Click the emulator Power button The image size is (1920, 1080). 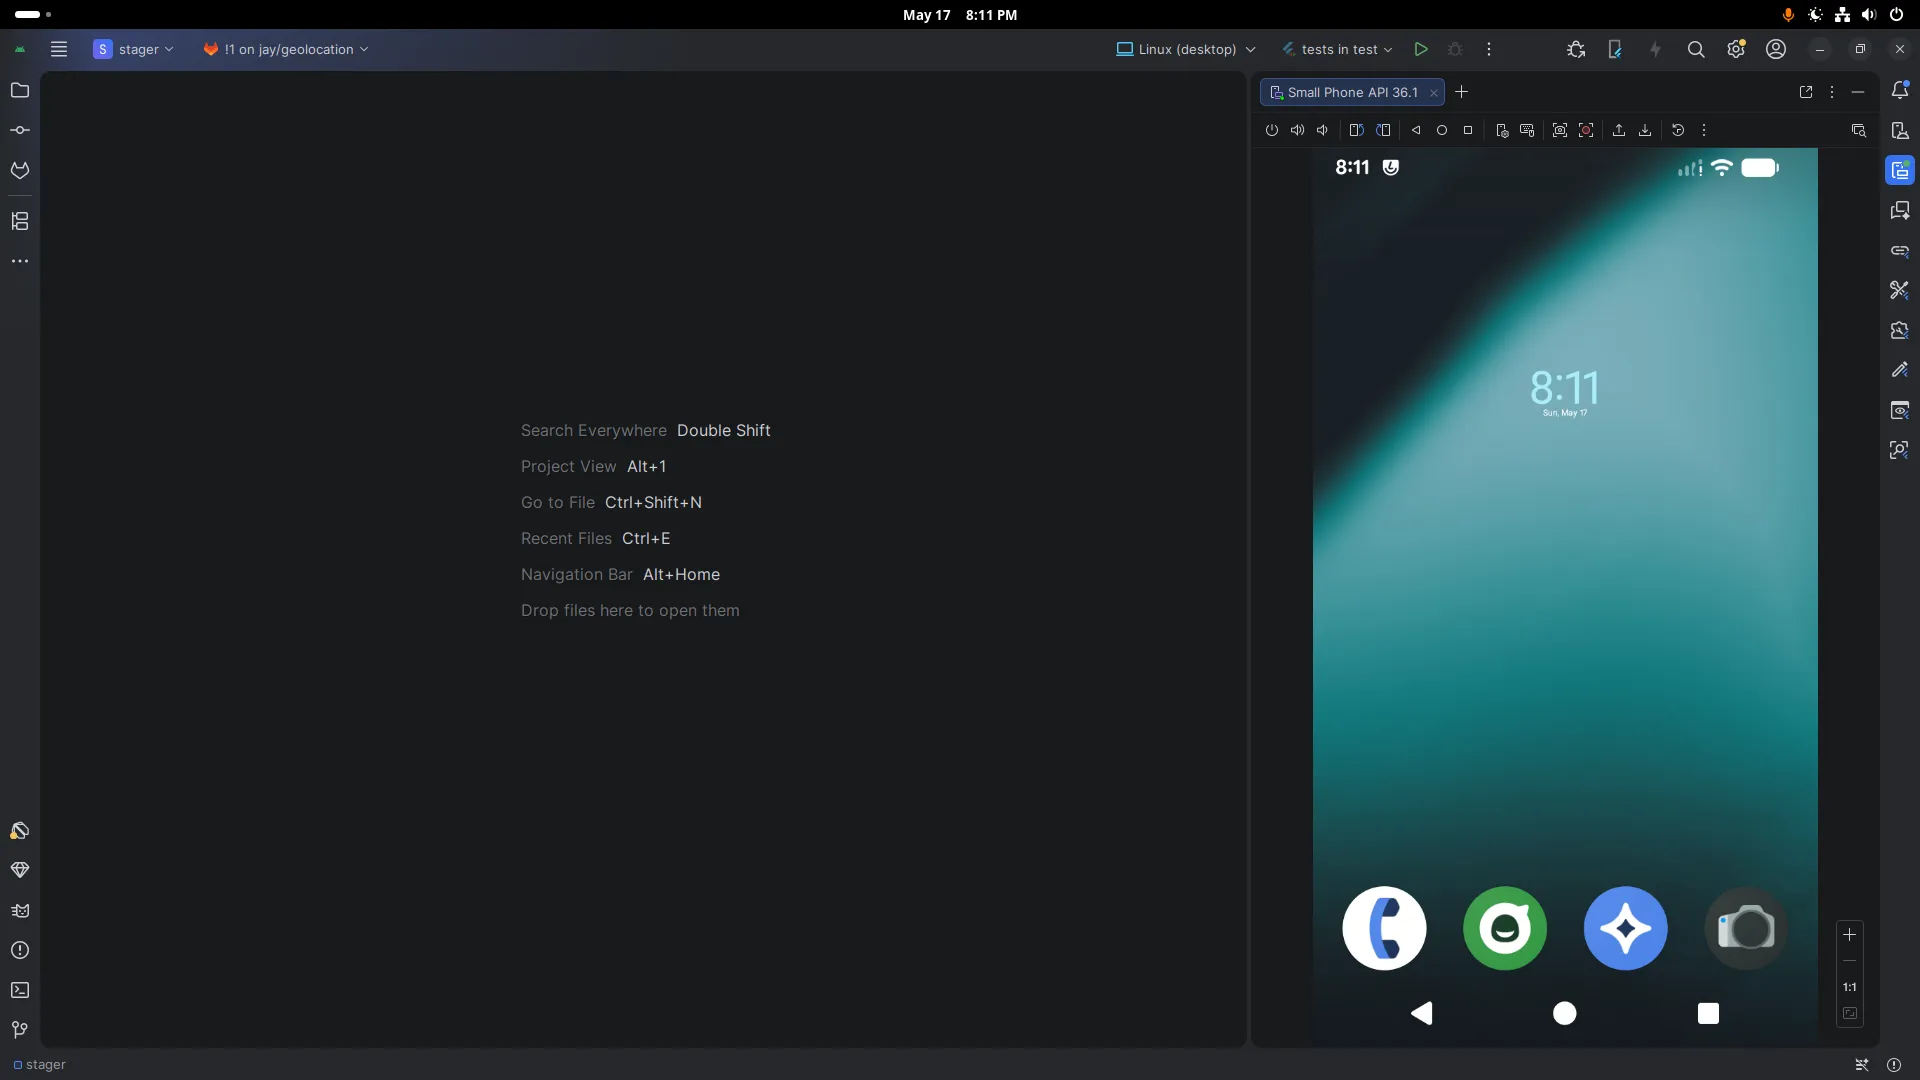pos(1272,130)
